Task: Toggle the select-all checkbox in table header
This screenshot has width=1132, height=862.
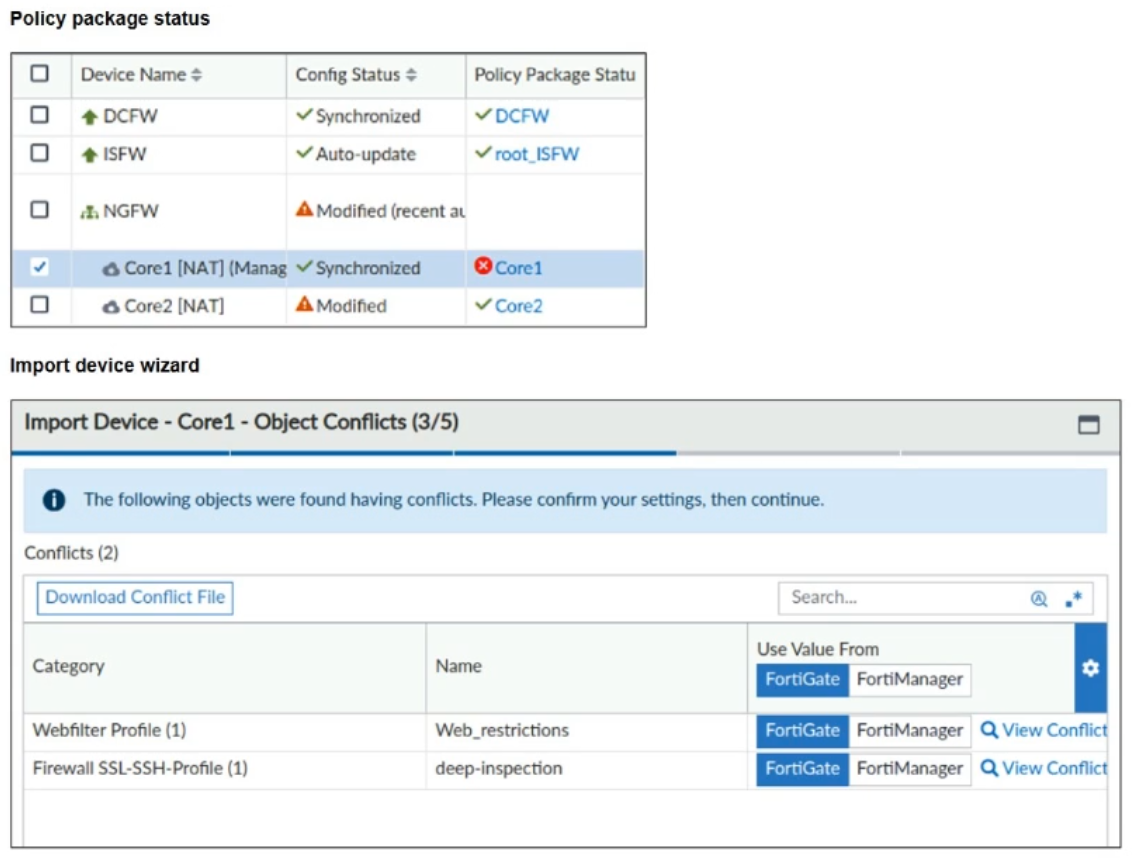Action: [40, 74]
